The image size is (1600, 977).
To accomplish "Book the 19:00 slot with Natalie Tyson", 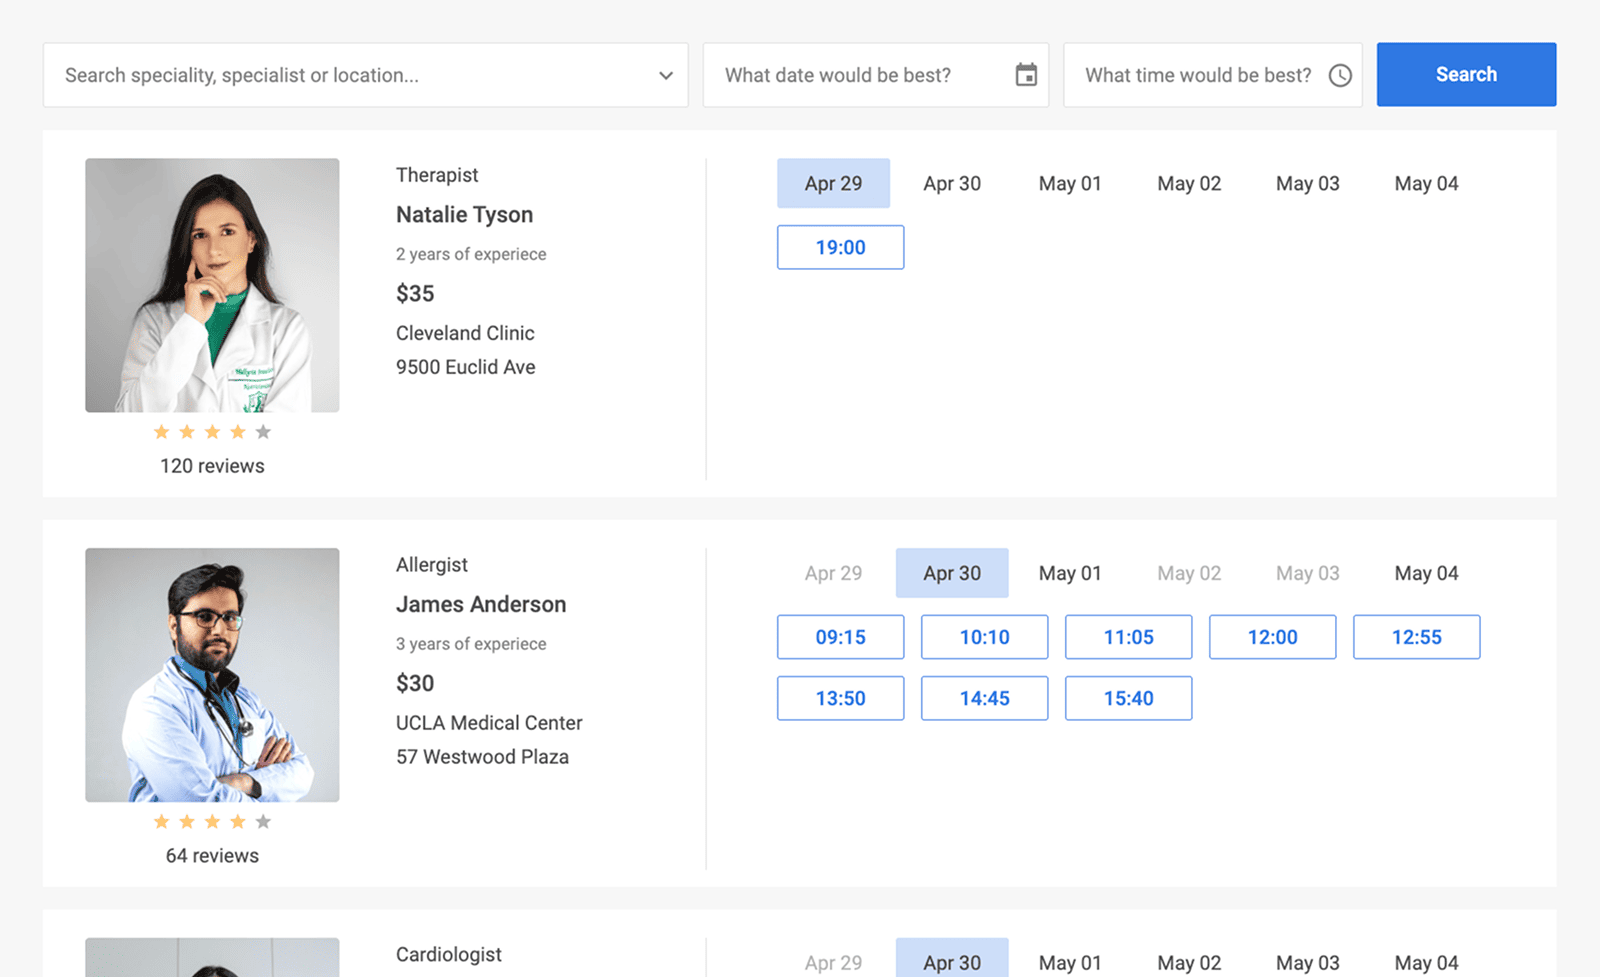I will point(841,247).
